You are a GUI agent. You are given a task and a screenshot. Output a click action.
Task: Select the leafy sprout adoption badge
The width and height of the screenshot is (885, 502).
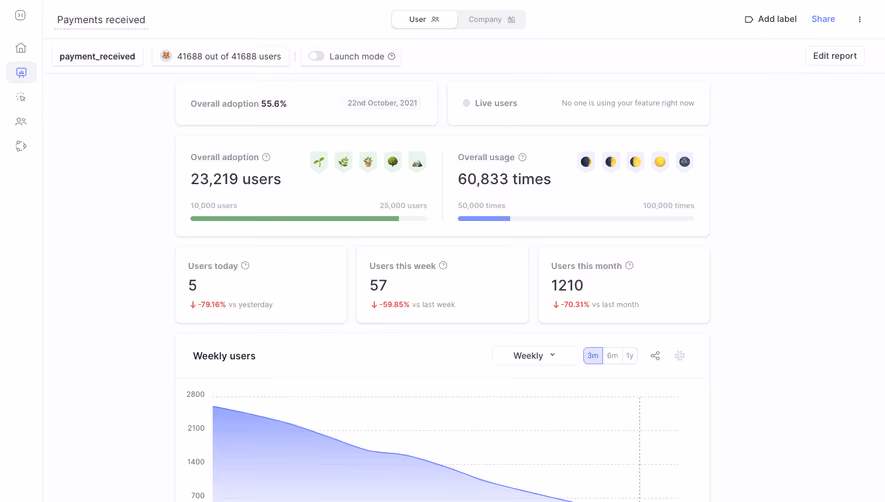pyautogui.click(x=343, y=162)
